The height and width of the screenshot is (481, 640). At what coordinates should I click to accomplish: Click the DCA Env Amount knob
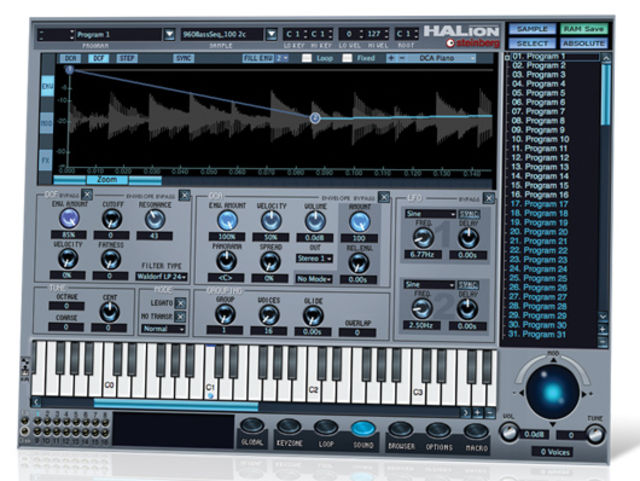[227, 221]
